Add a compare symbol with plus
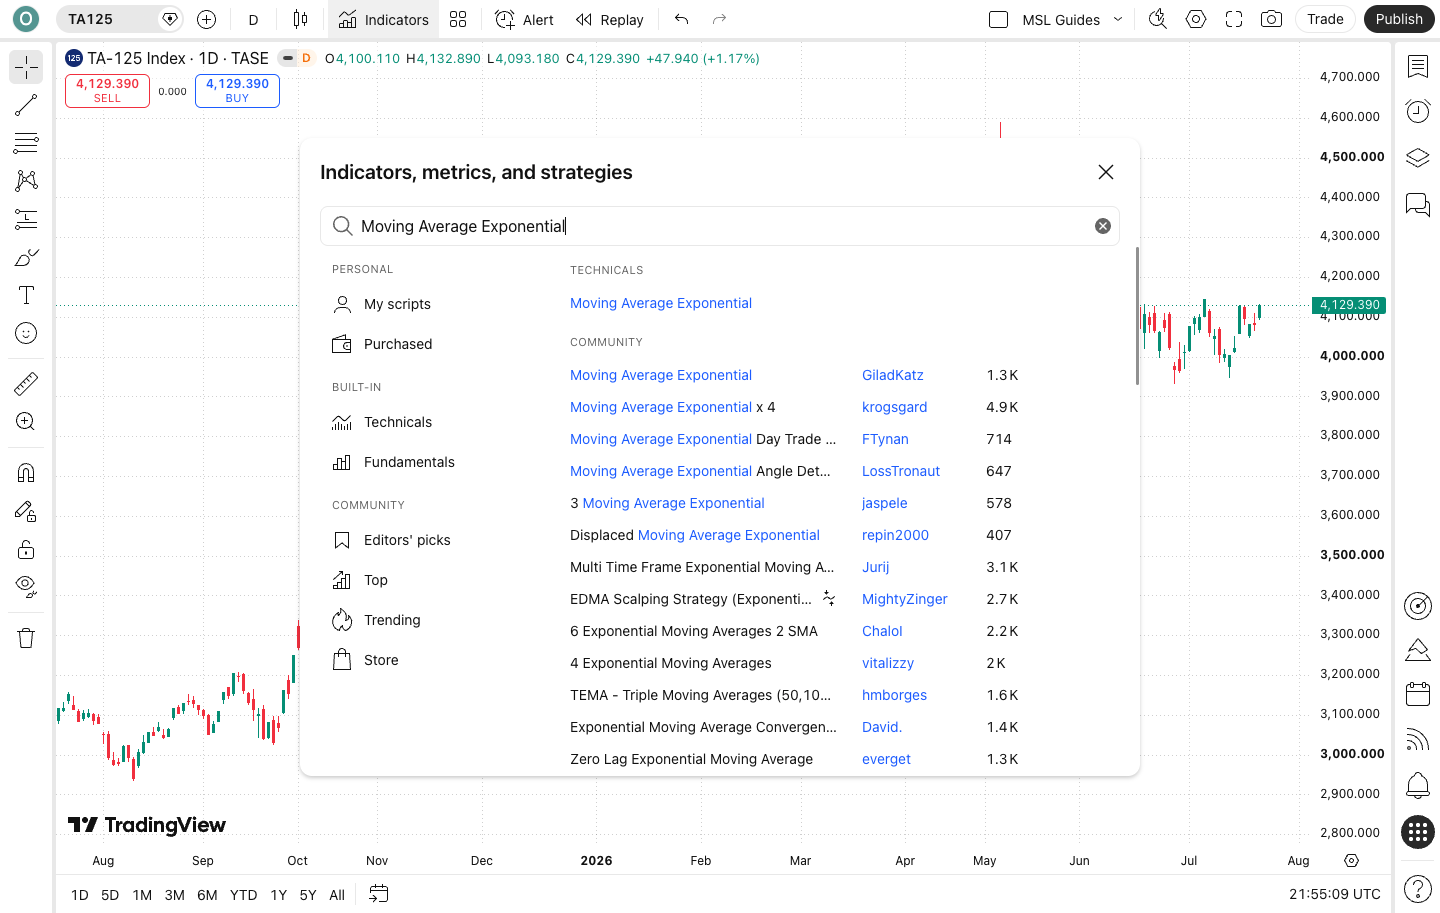Viewport: 1440px width, 913px height. coord(207,19)
